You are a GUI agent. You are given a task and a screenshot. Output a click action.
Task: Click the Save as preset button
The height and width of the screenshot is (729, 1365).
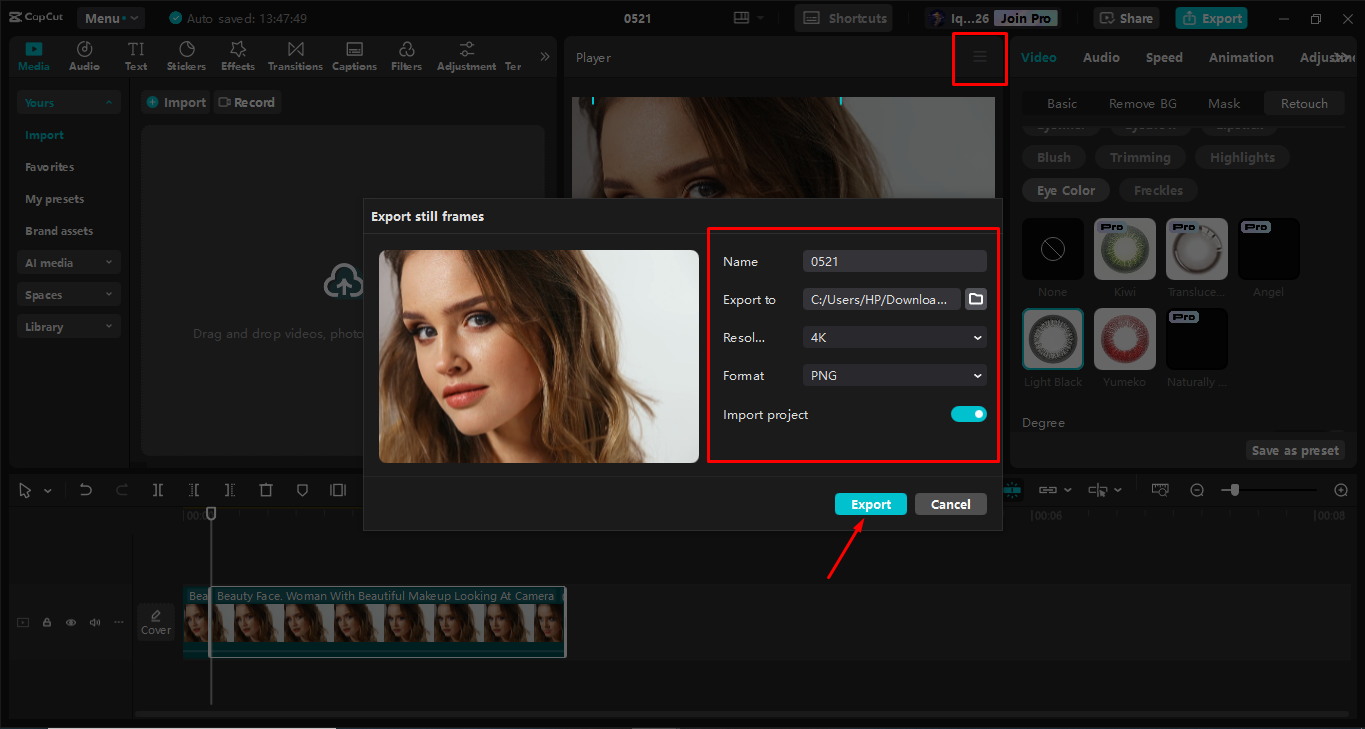pyautogui.click(x=1294, y=450)
